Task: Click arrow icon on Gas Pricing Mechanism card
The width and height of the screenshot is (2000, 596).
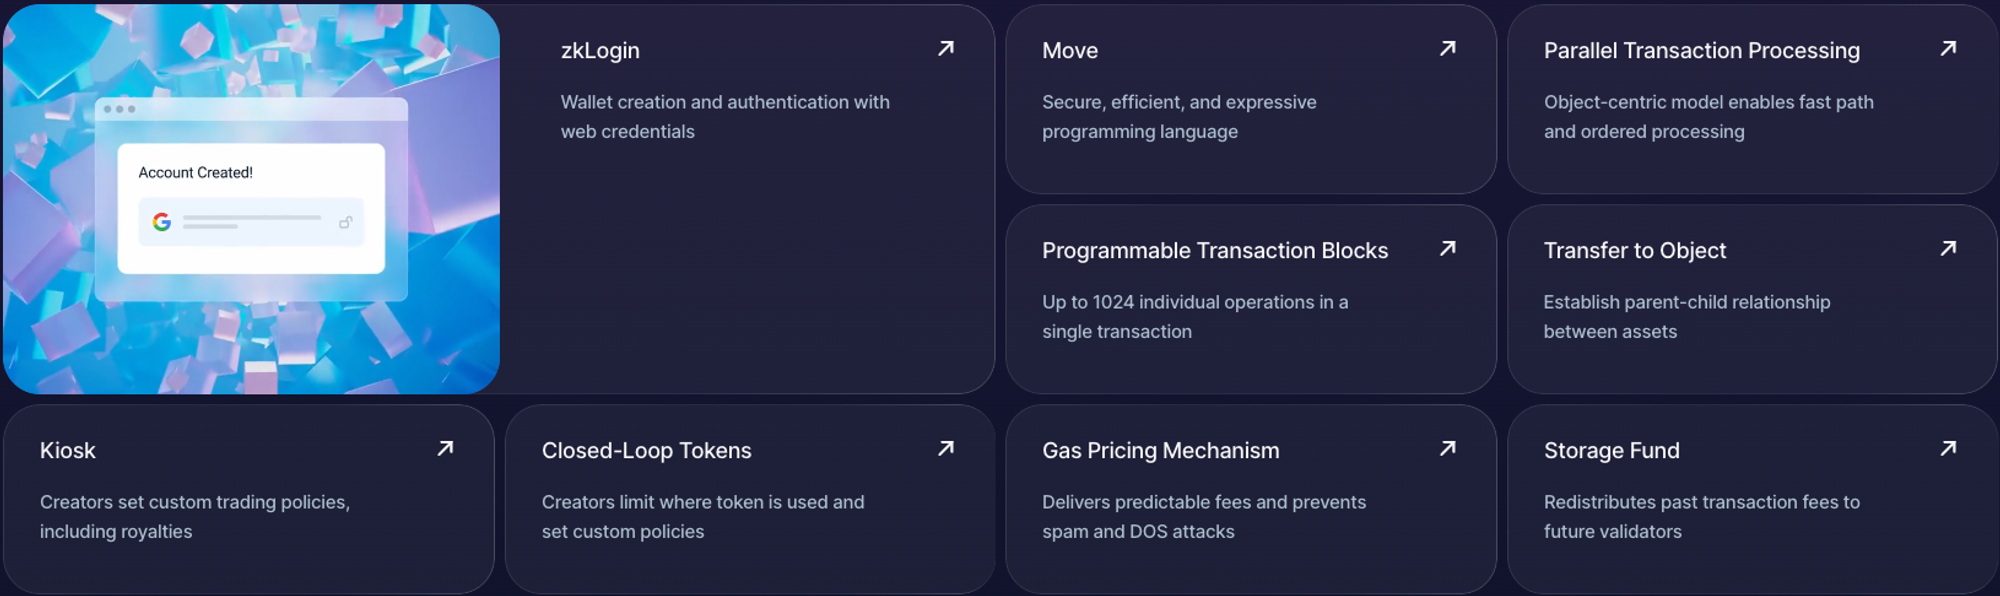Action: 1447,448
